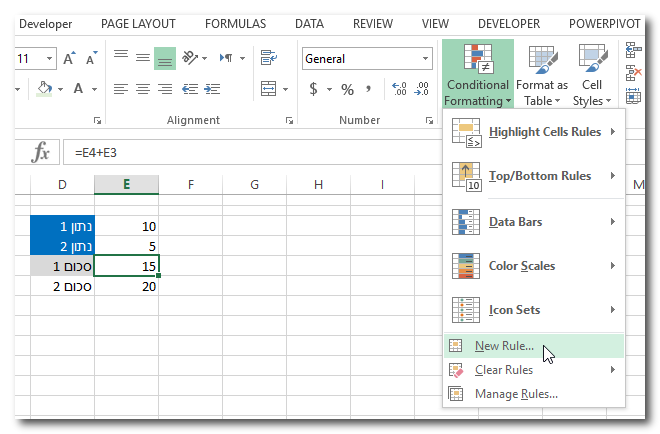Click the Orientation text angle icon

click(193, 59)
